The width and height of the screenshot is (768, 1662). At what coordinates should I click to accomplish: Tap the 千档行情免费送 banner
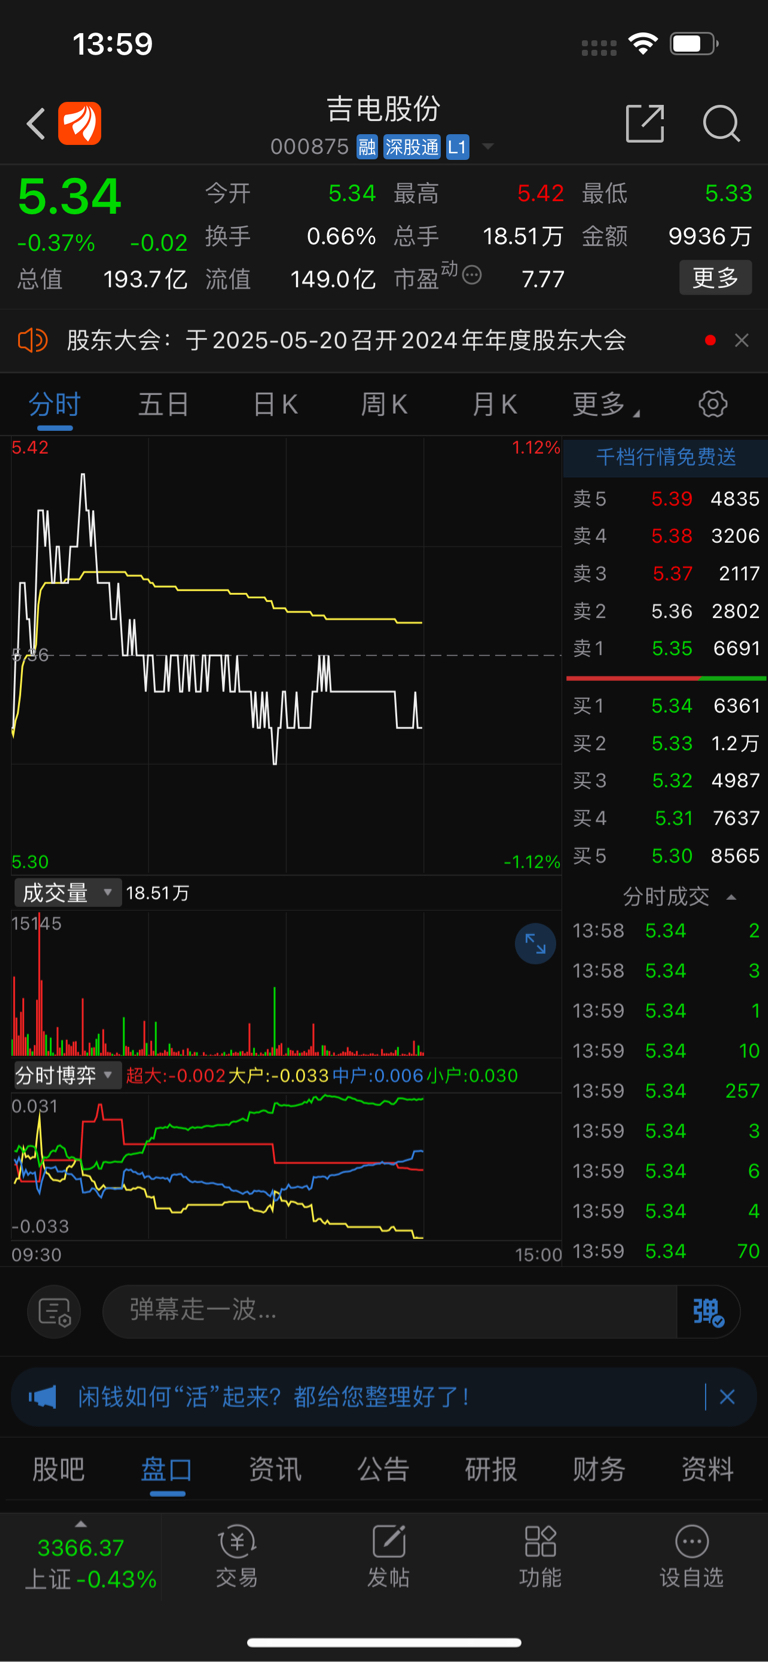(666, 457)
